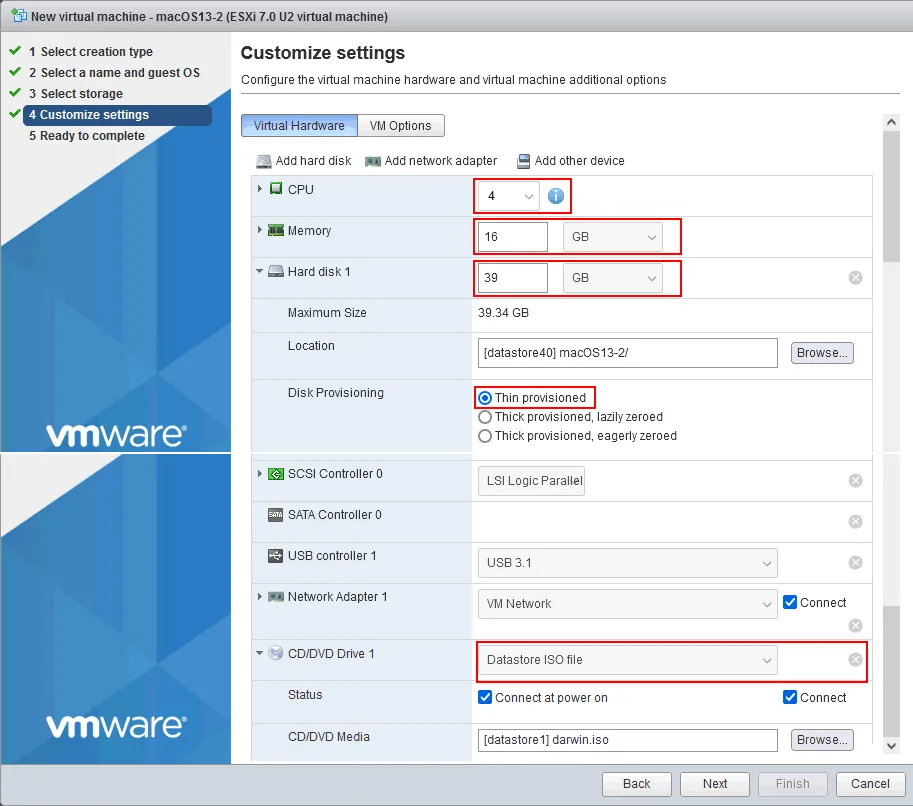Expand the Memory settings row

coord(261,230)
